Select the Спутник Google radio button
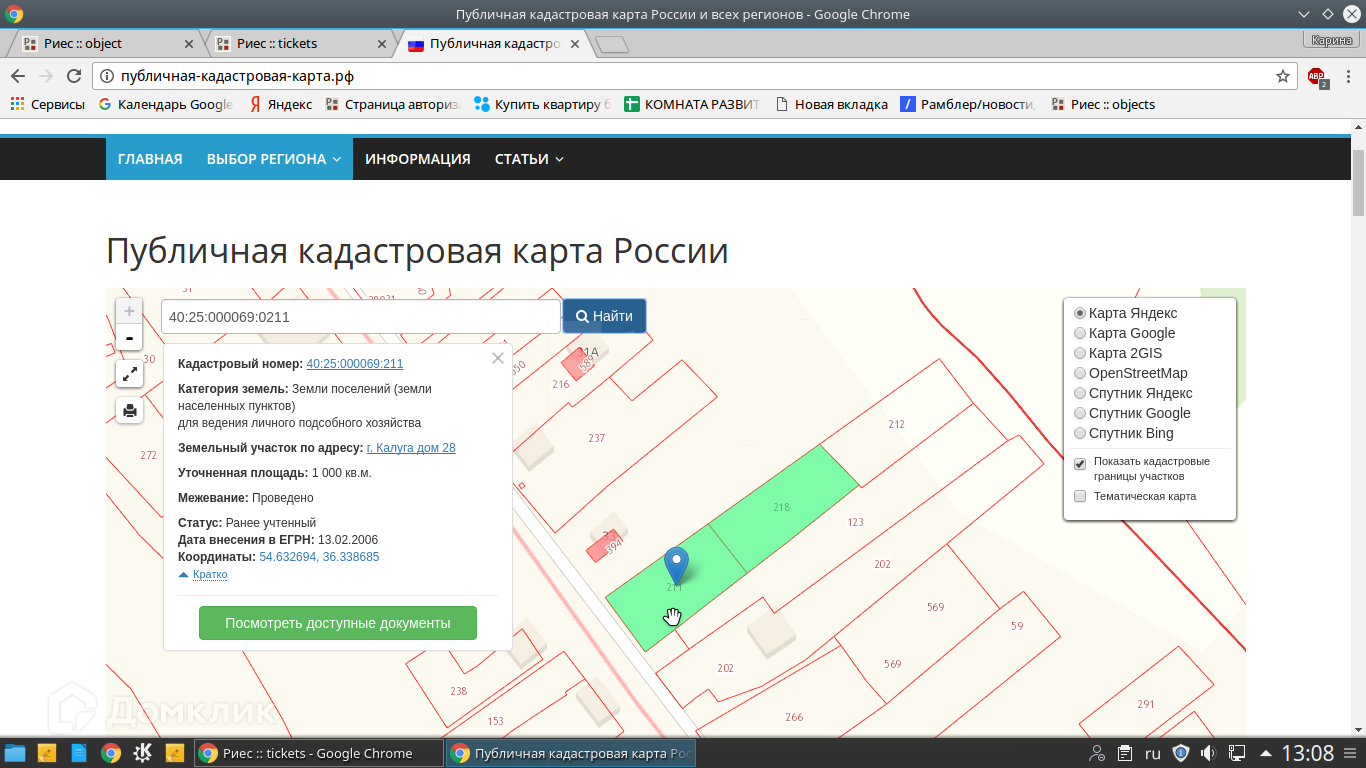 click(x=1080, y=413)
